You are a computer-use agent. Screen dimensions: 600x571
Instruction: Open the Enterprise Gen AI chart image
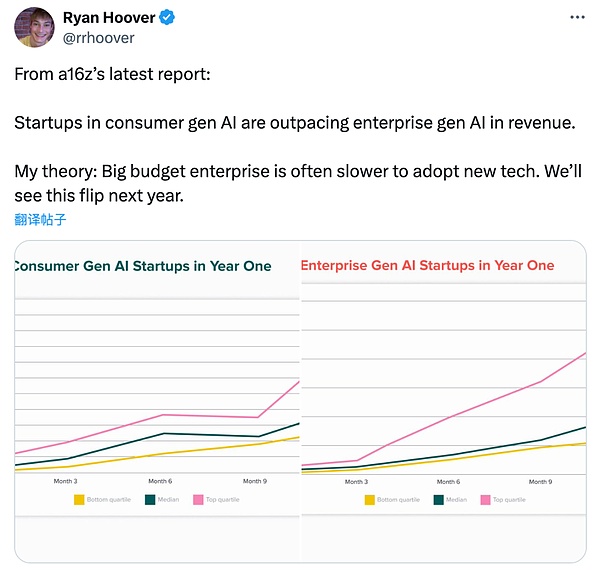443,400
